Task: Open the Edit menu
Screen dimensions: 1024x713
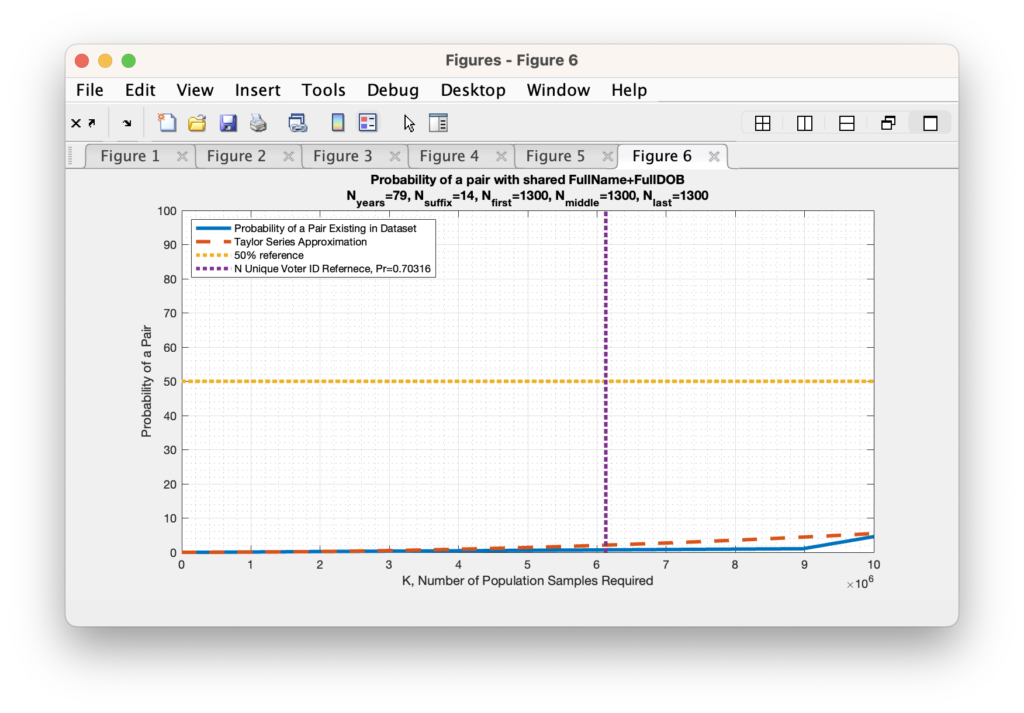Action: pyautogui.click(x=140, y=90)
